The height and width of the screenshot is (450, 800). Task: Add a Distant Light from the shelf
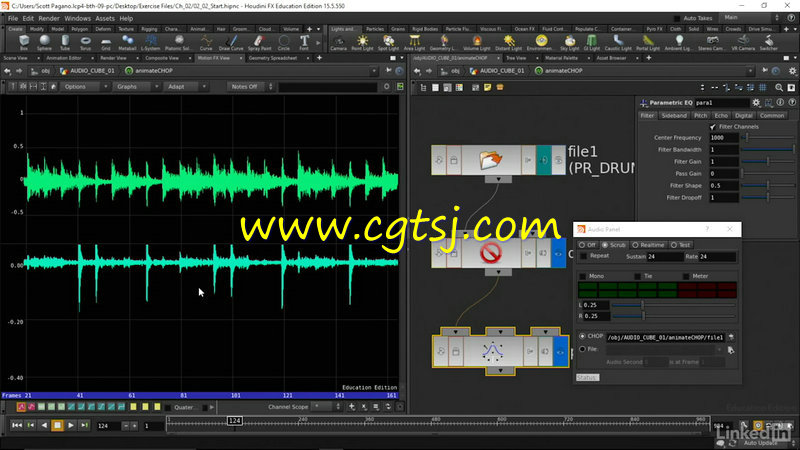point(508,42)
